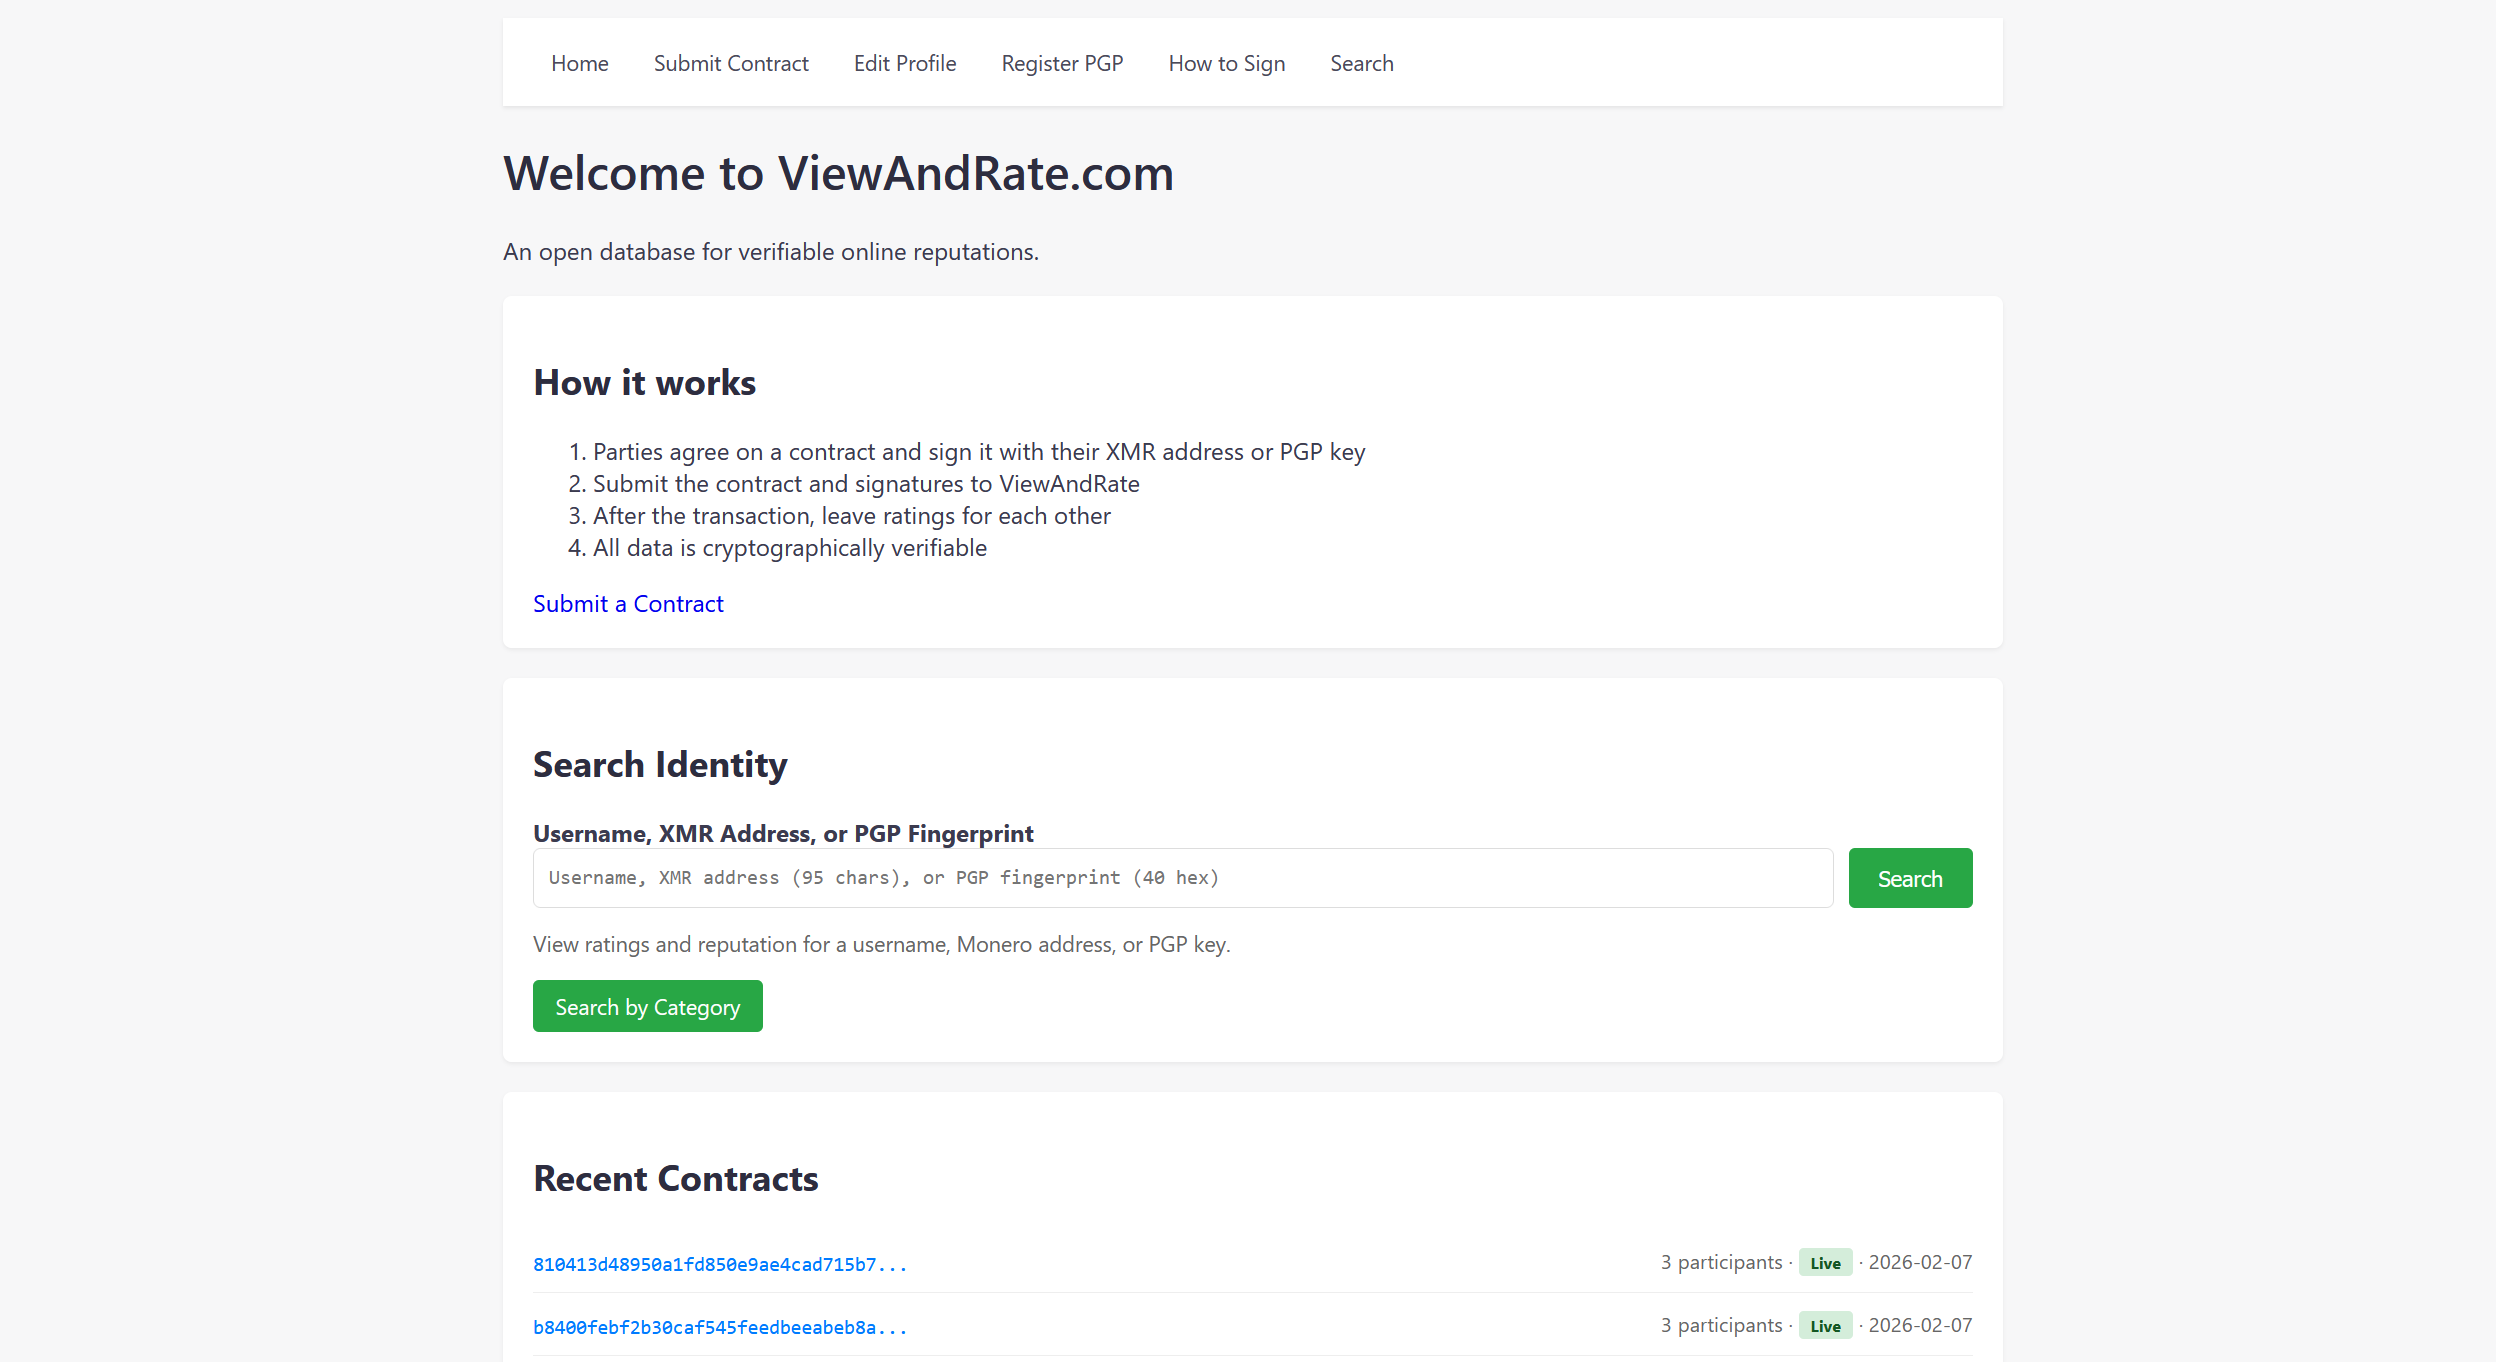2496x1362 pixels.
Task: Click 3 participants text of first contract
Action: pyautogui.click(x=1721, y=1262)
